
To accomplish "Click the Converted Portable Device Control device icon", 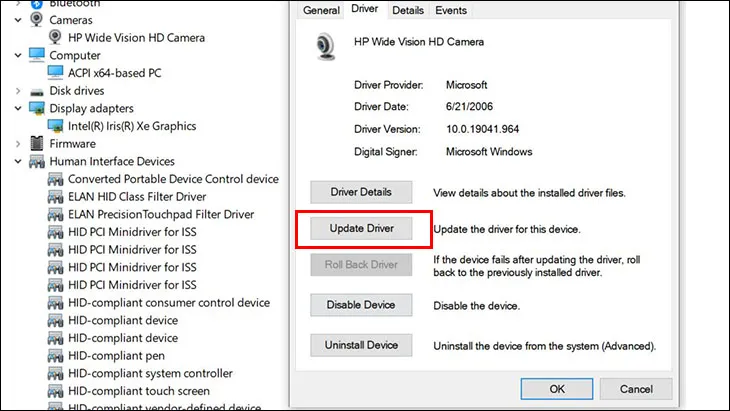I will (56, 179).
